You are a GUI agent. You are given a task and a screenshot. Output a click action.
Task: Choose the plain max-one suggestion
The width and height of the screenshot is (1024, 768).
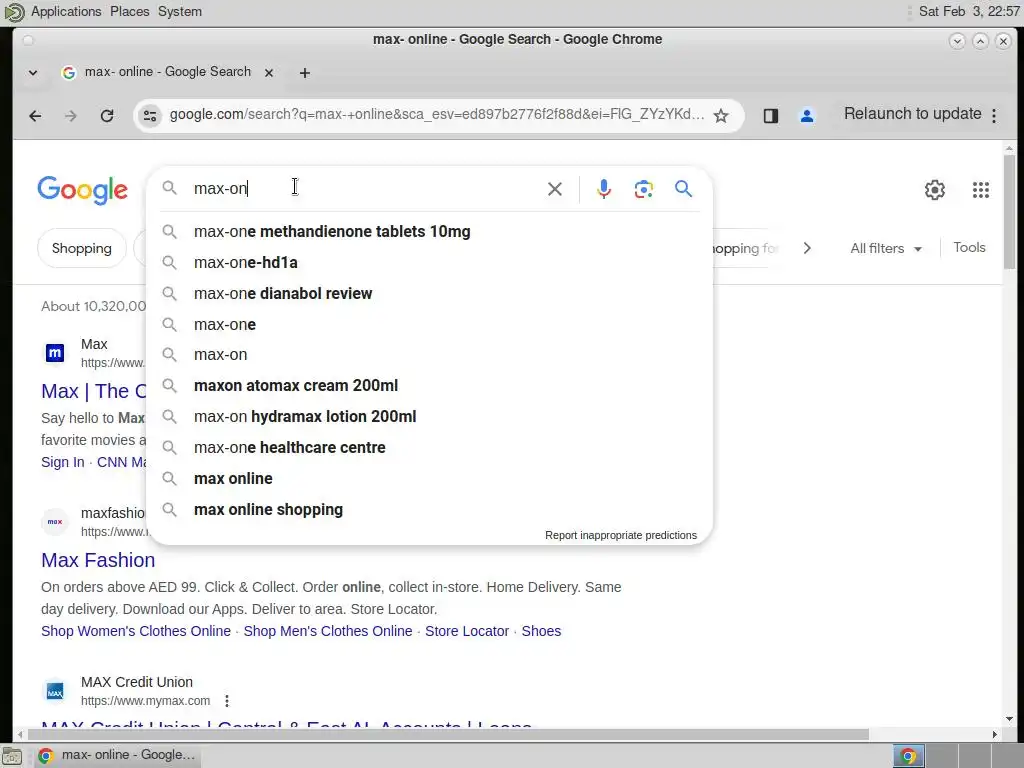point(430,325)
